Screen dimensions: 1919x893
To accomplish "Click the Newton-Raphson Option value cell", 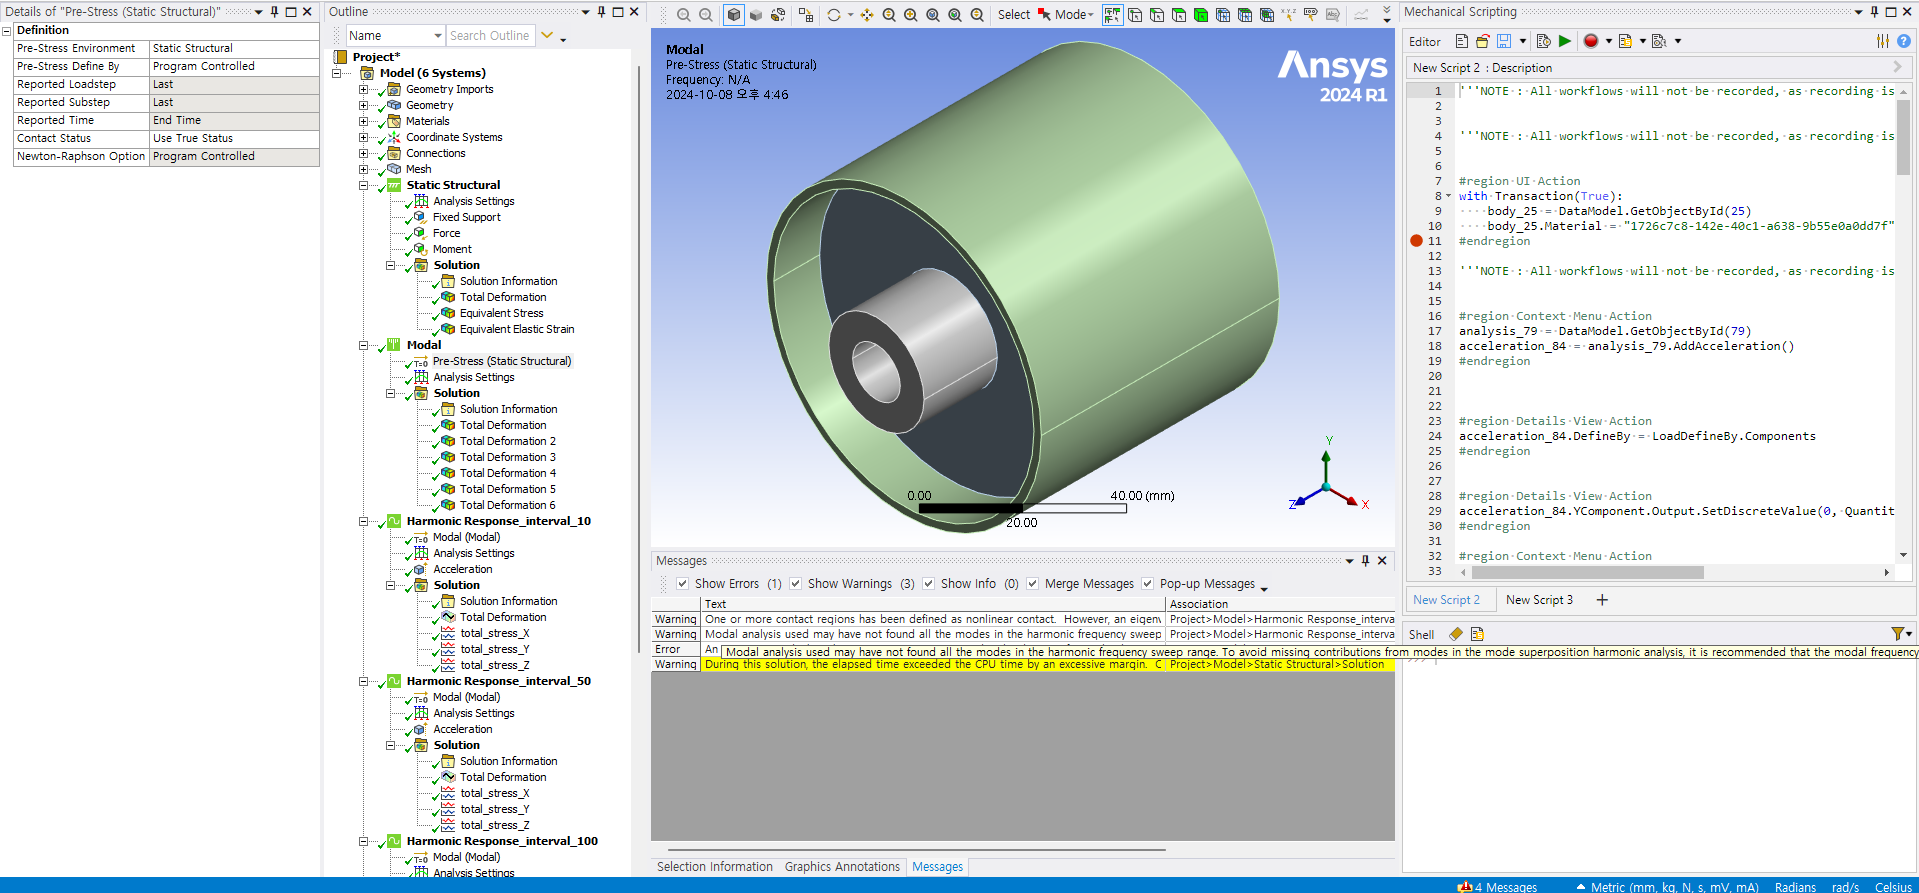I will (x=234, y=156).
